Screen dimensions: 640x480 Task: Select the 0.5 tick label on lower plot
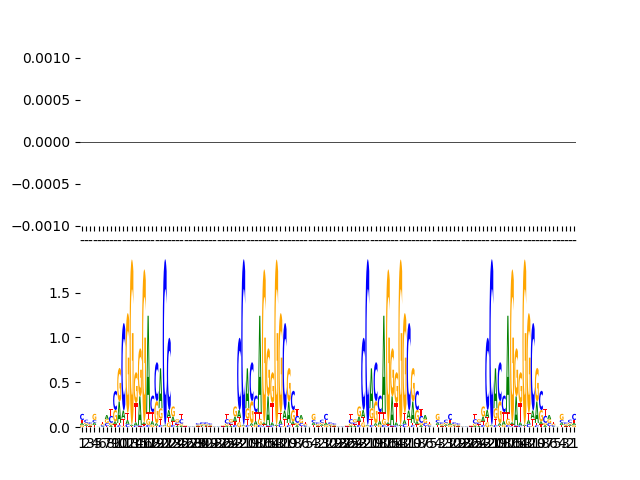coord(59,383)
